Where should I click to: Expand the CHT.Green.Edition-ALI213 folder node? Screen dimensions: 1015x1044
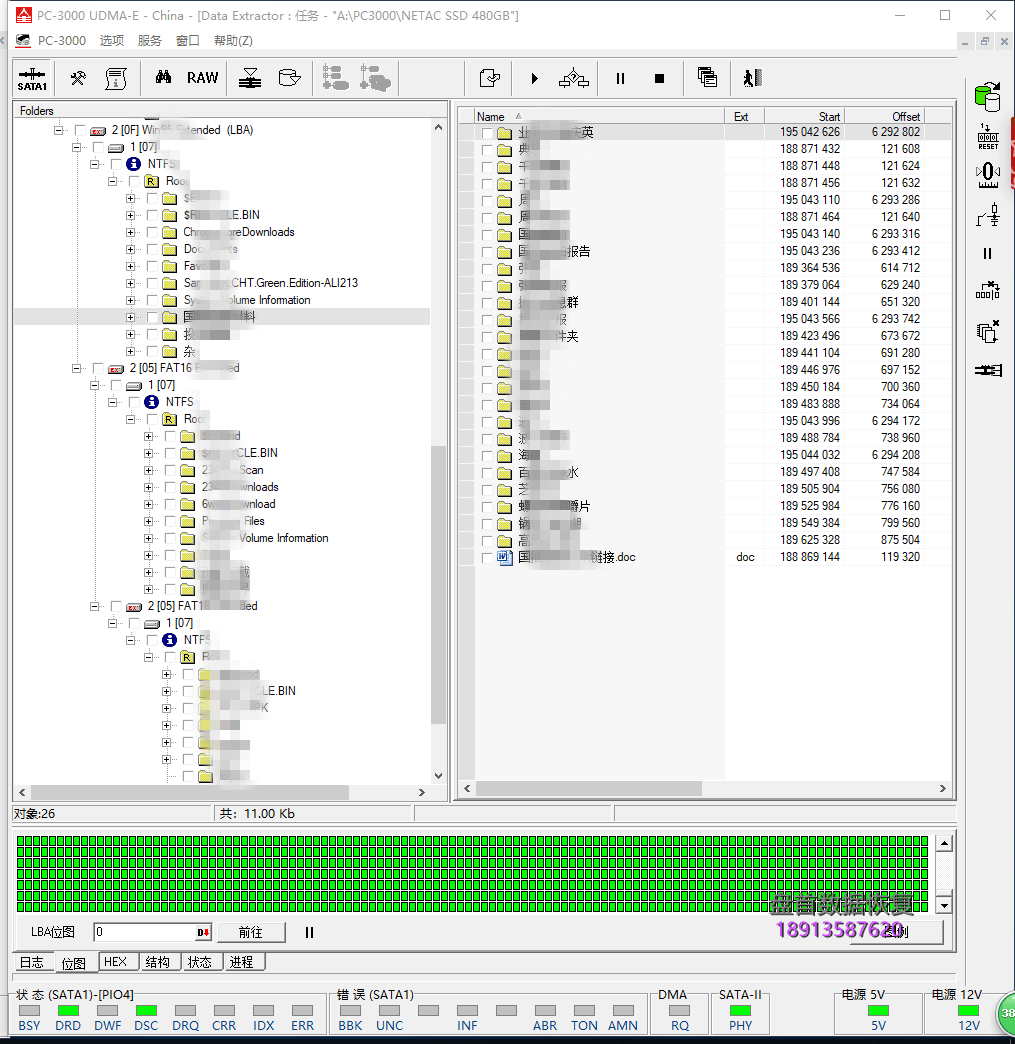tap(131, 283)
